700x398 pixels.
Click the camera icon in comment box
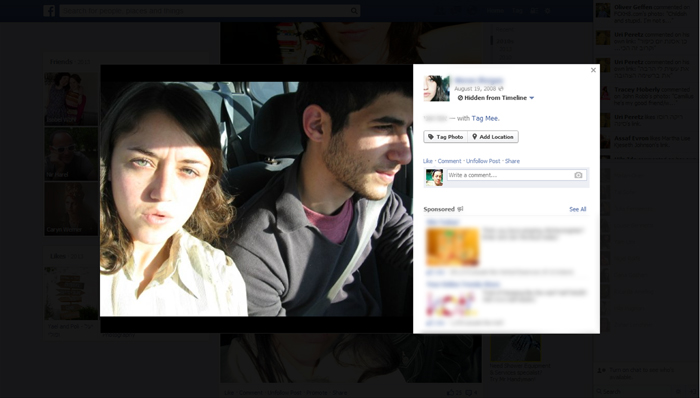coord(578,175)
